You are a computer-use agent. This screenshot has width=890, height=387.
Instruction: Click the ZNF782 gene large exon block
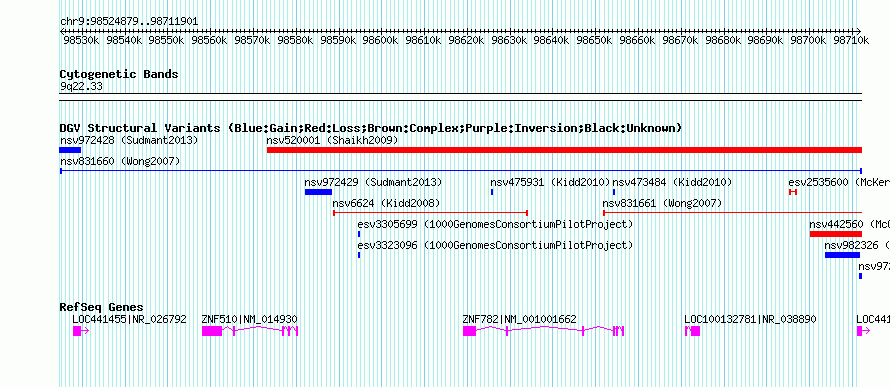pyautogui.click(x=469, y=331)
